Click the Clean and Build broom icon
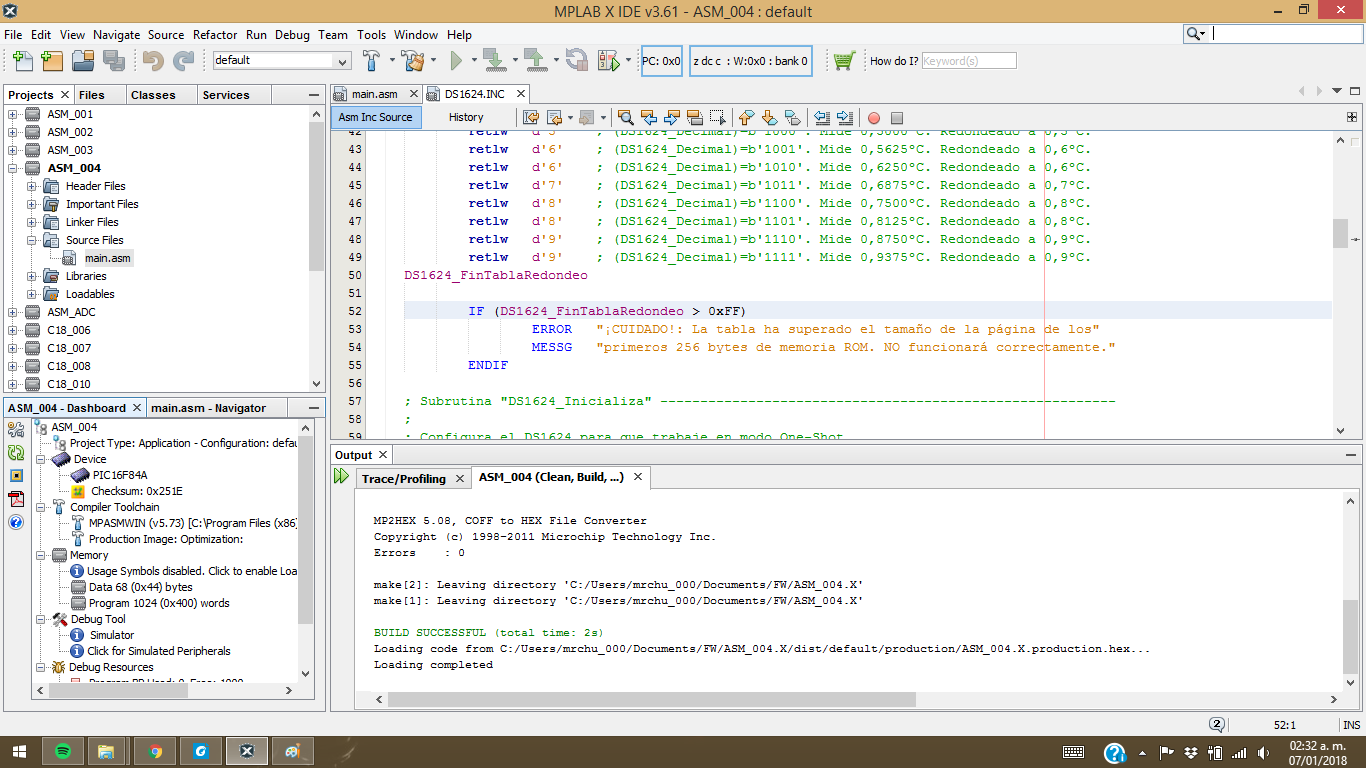1366x768 pixels. [413, 60]
